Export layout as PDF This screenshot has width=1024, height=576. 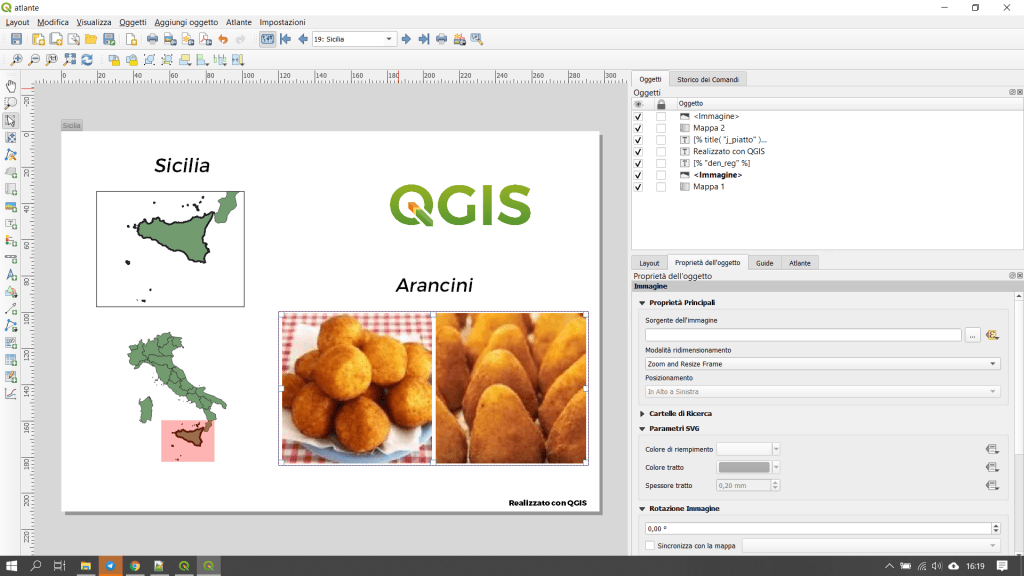pos(205,39)
